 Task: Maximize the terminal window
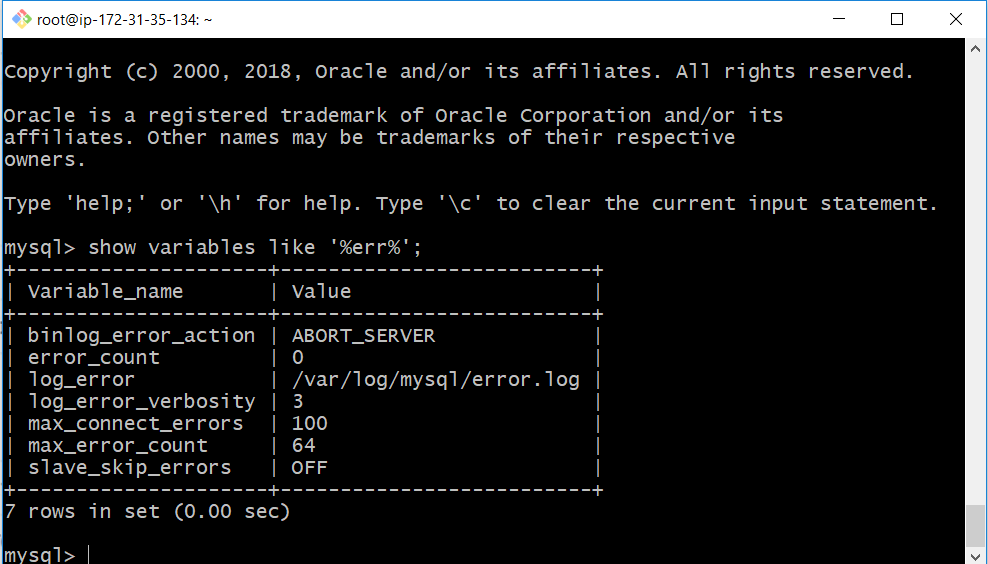[x=897, y=19]
